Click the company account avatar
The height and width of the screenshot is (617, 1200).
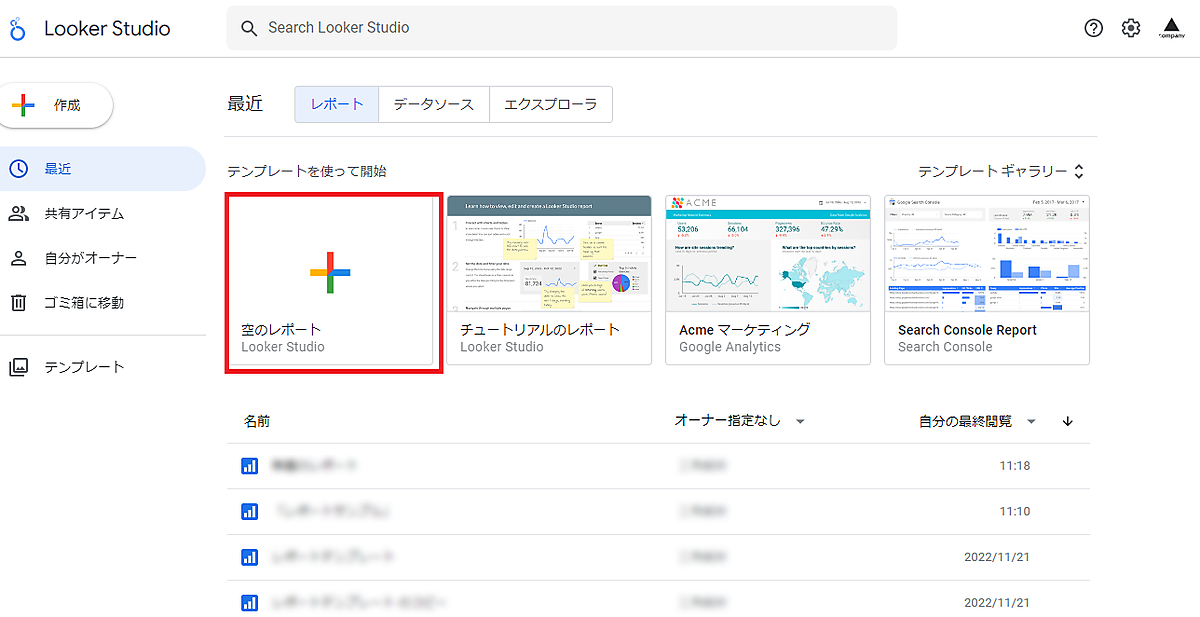coord(1171,28)
